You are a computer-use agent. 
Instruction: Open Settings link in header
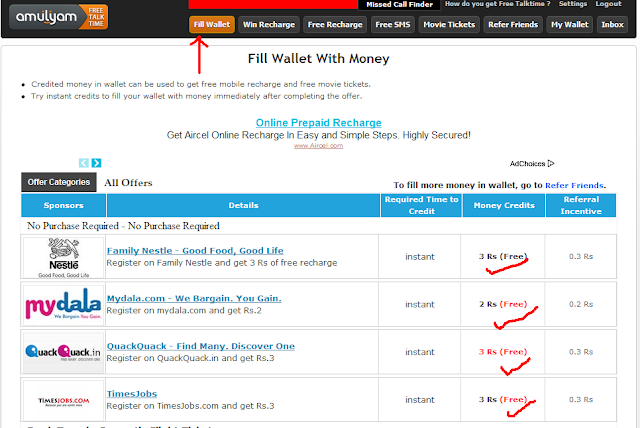573,4
